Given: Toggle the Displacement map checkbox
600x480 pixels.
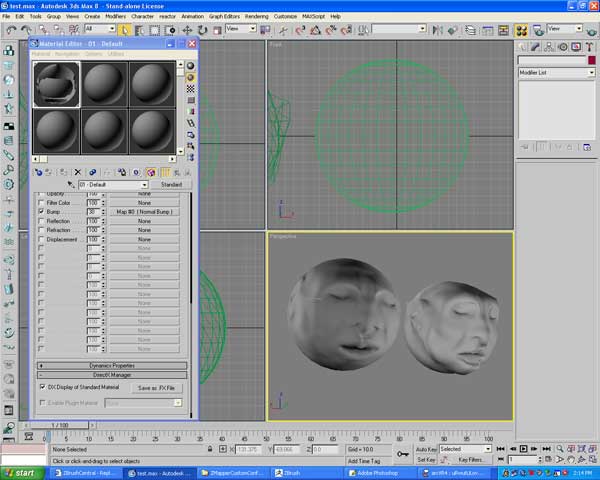Looking at the screenshot, I should pyautogui.click(x=41, y=239).
